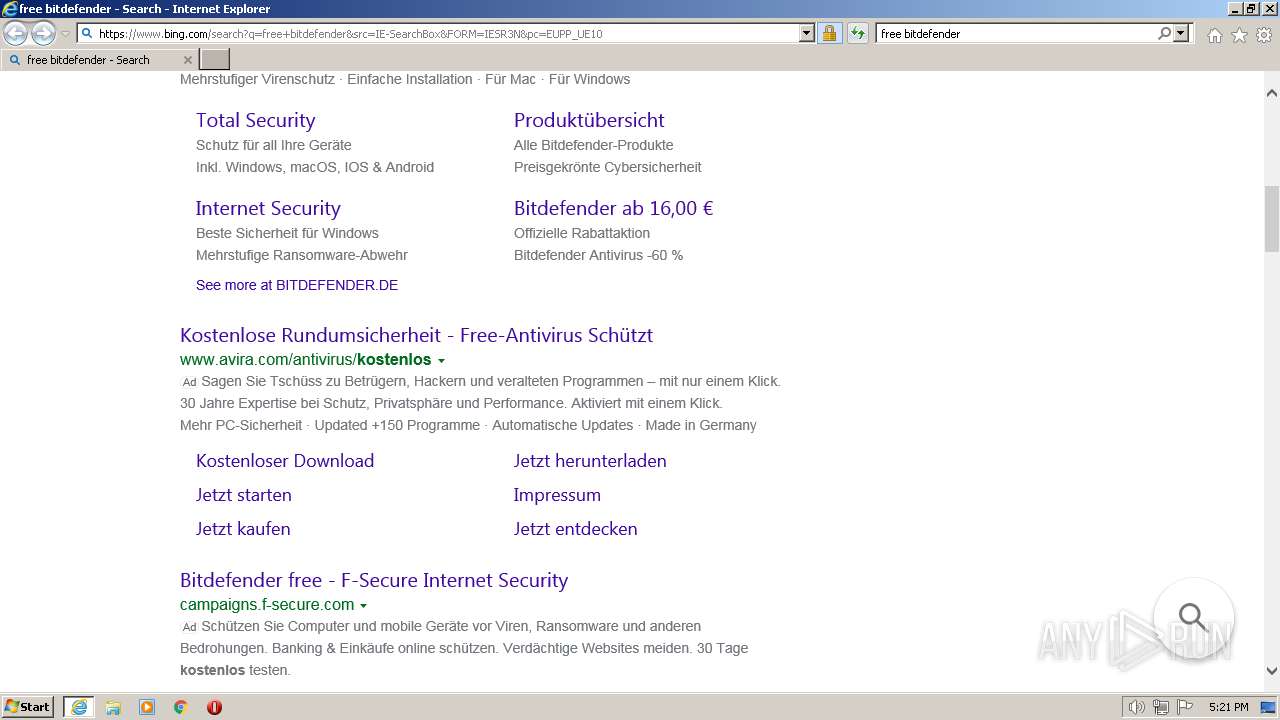
Task: Open Bitdefender free - F-Secure Internet Security result
Action: [374, 580]
